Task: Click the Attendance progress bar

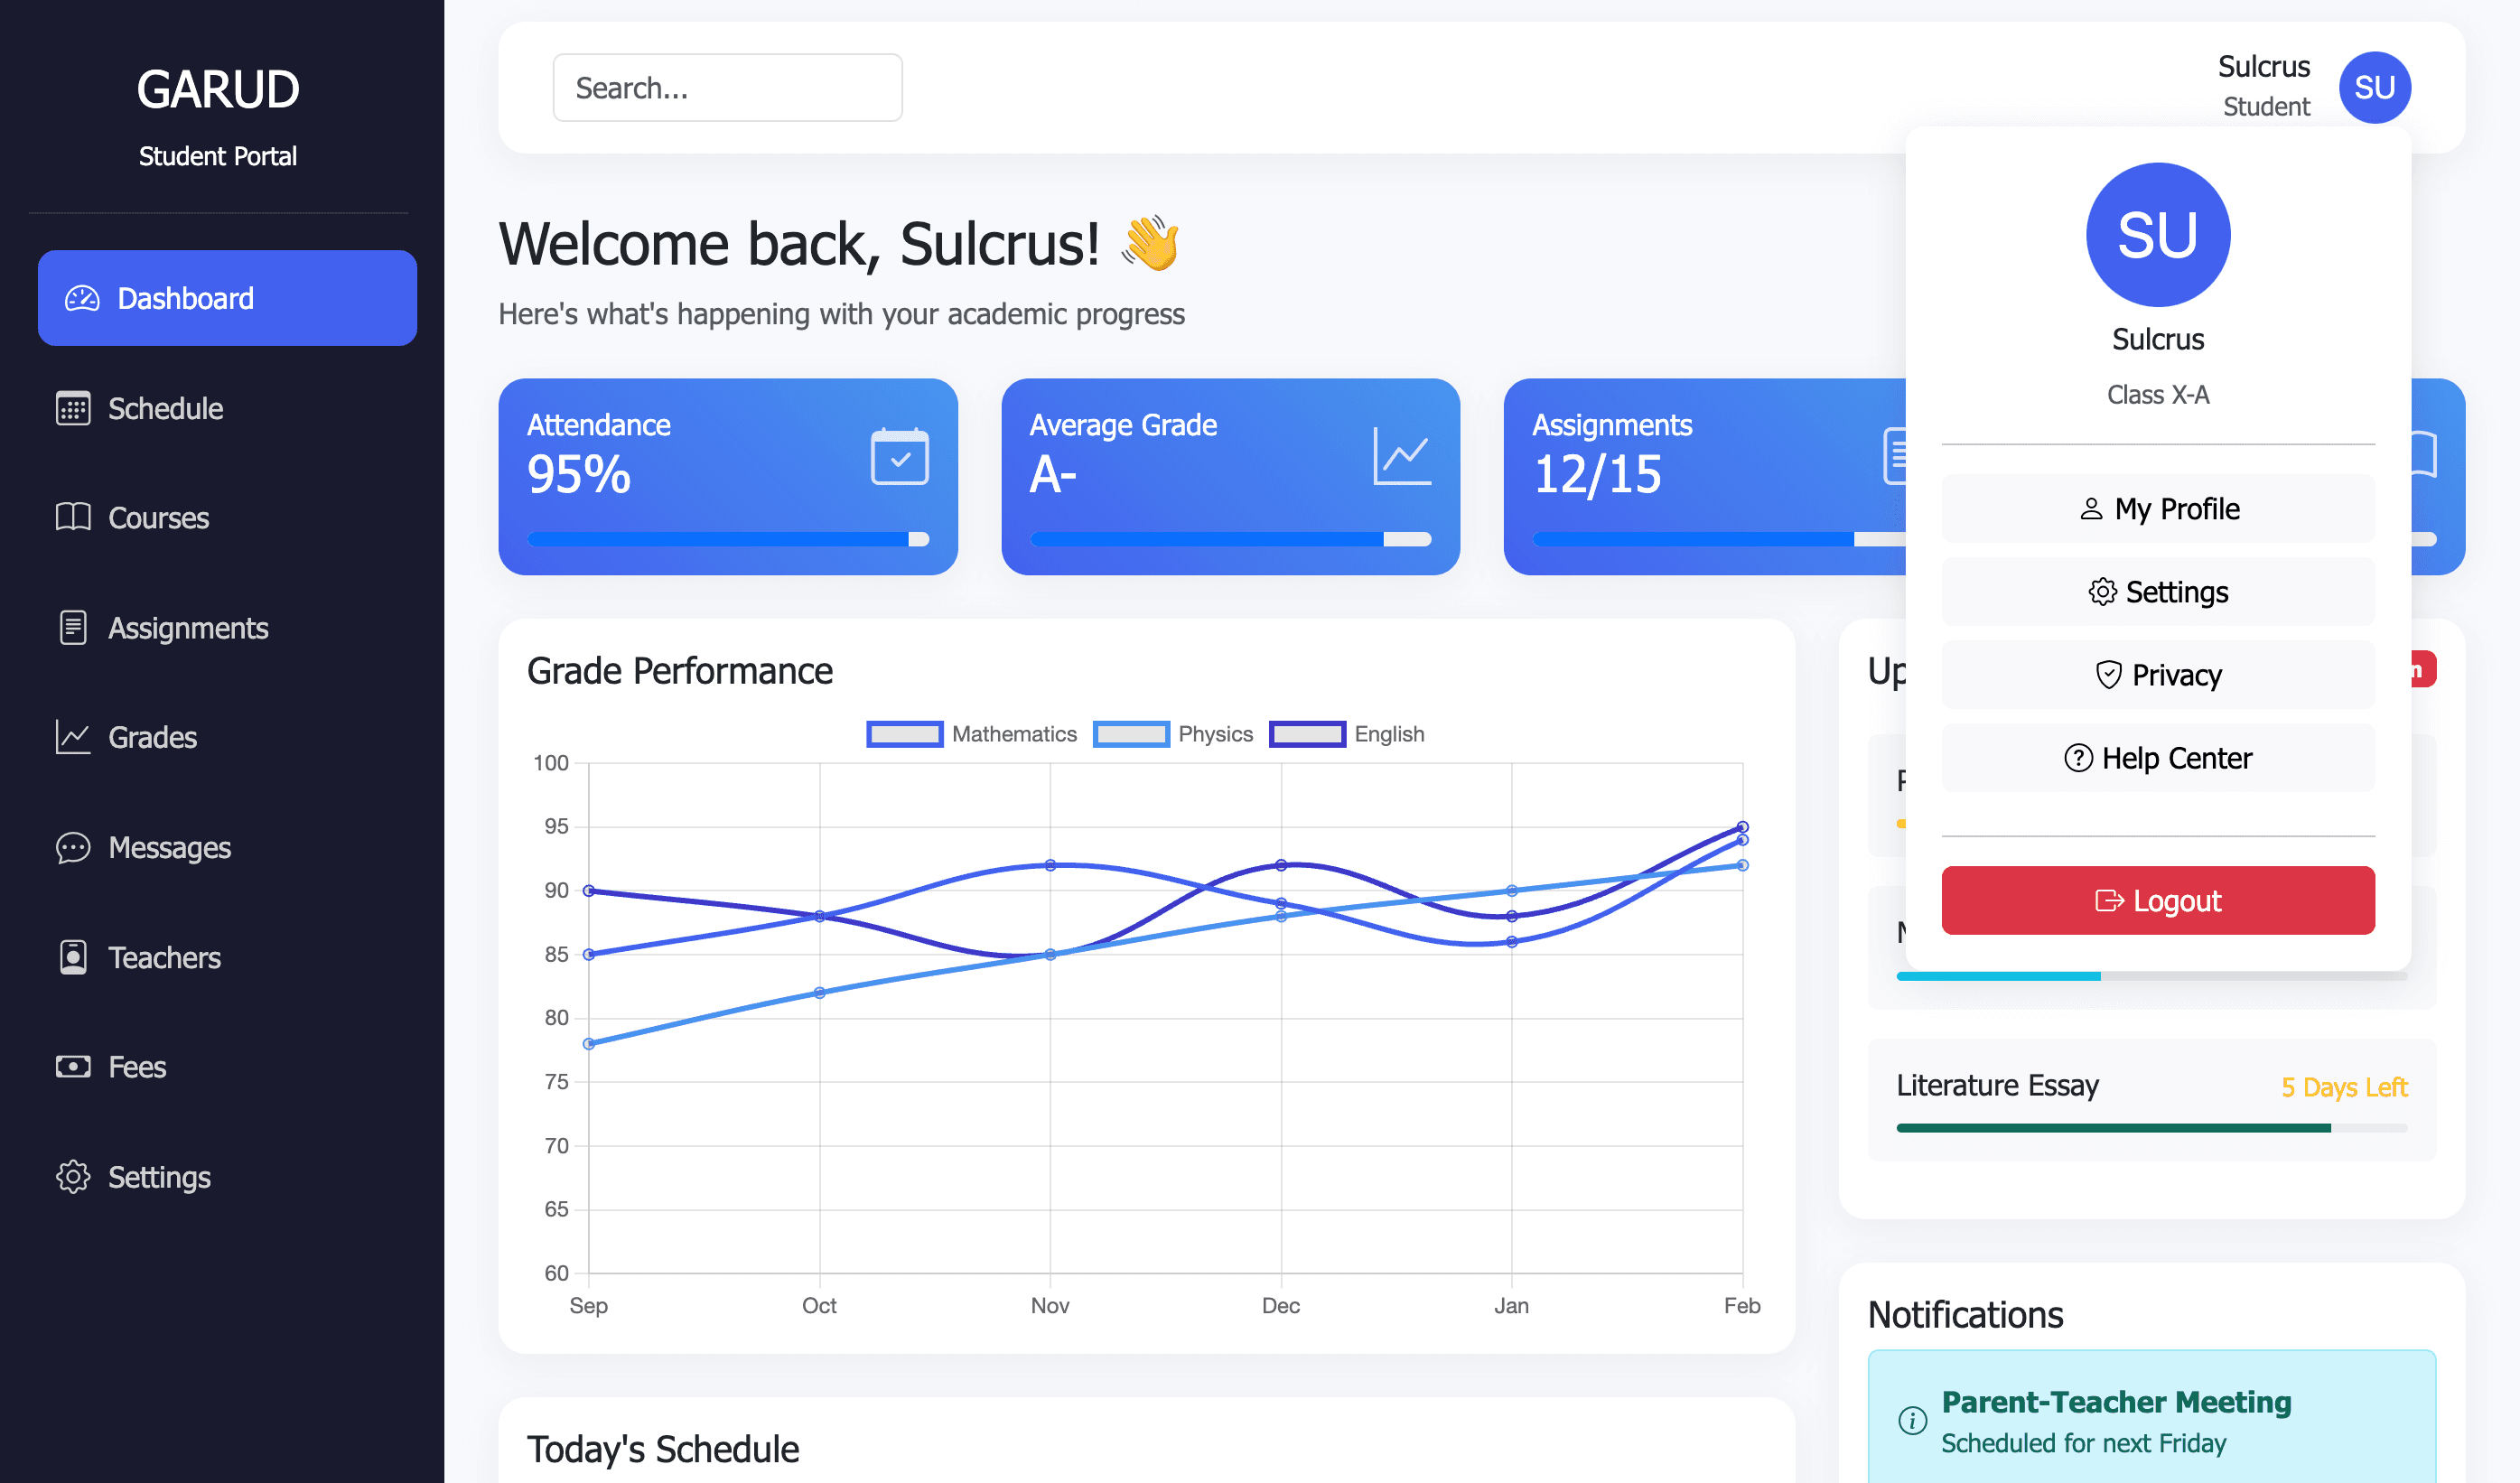Action: click(x=728, y=540)
